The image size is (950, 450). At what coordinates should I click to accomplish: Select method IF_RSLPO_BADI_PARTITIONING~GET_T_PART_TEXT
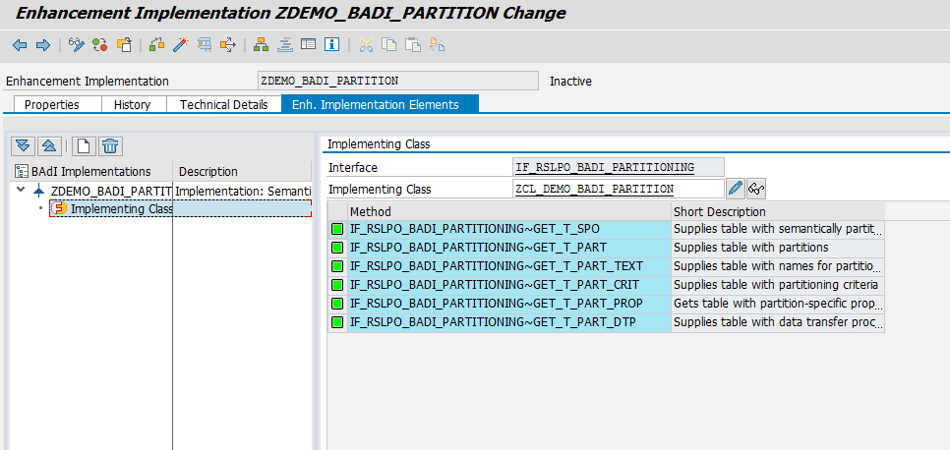(x=496, y=266)
